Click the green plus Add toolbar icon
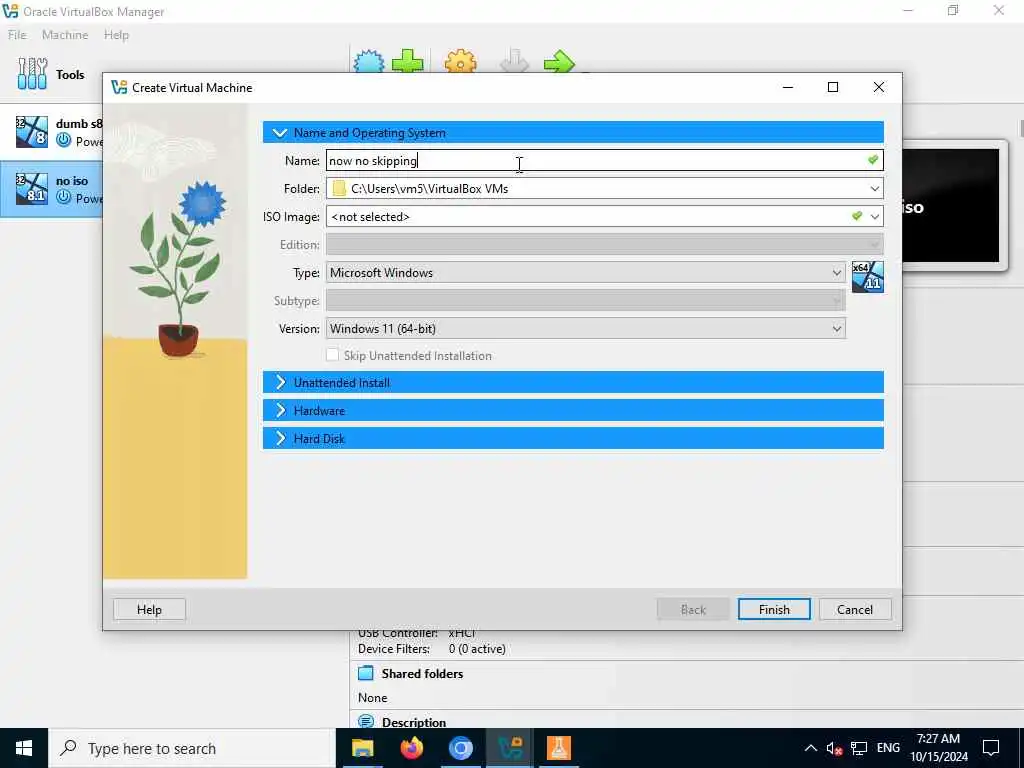1024x768 pixels. click(408, 62)
